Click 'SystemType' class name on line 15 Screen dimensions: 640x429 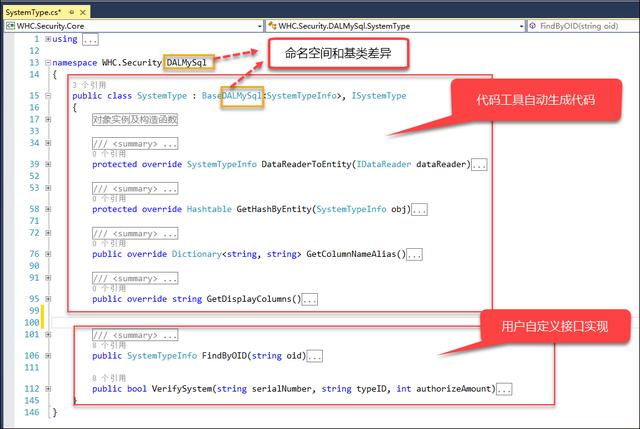pyautogui.click(x=162, y=96)
